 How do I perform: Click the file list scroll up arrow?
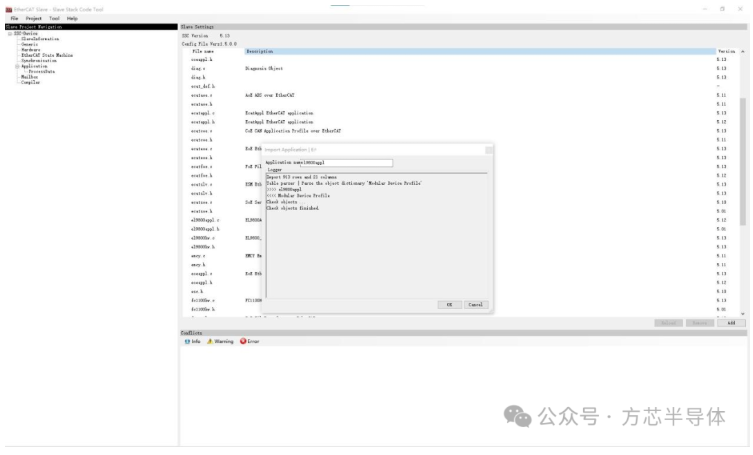[743, 51]
